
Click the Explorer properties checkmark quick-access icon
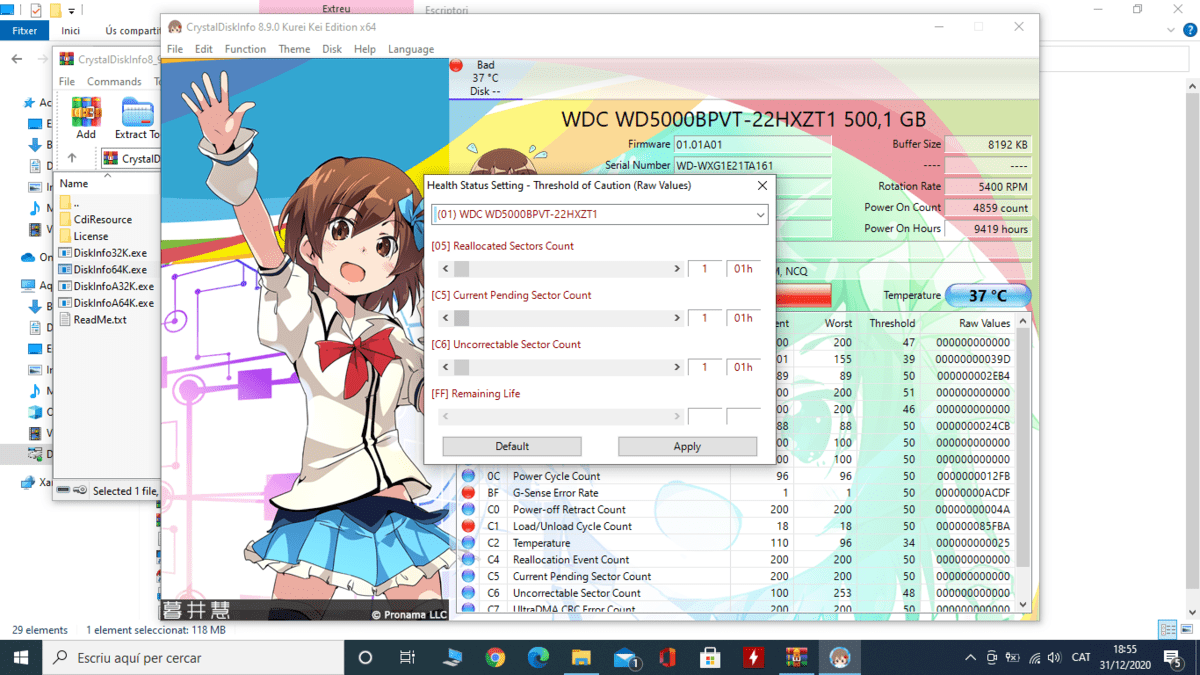pyautogui.click(x=36, y=10)
